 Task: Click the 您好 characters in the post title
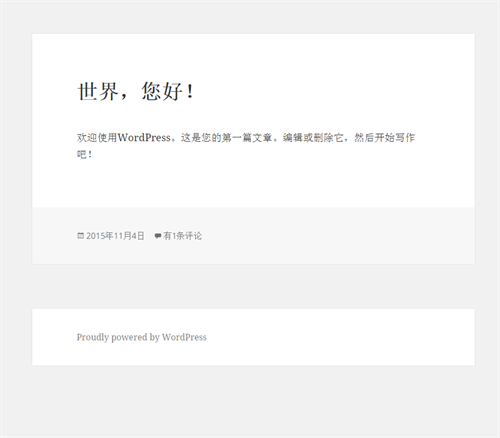[x=162, y=91]
